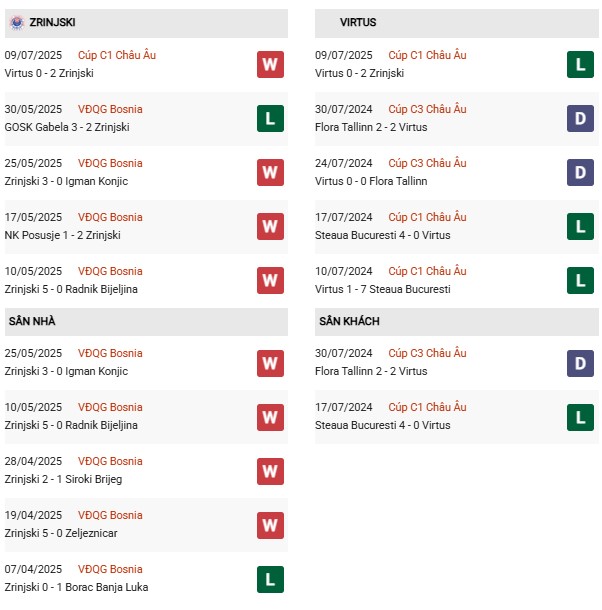
Task: Click the VIRTUS team header
Action: (x=358, y=22)
